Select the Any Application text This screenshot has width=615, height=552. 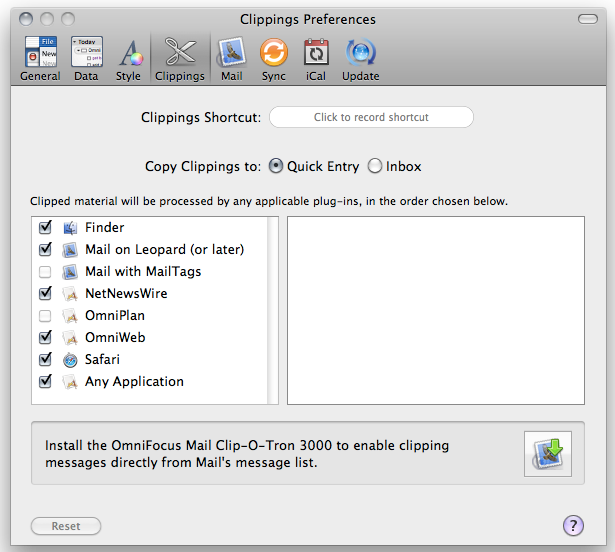[x=135, y=382]
